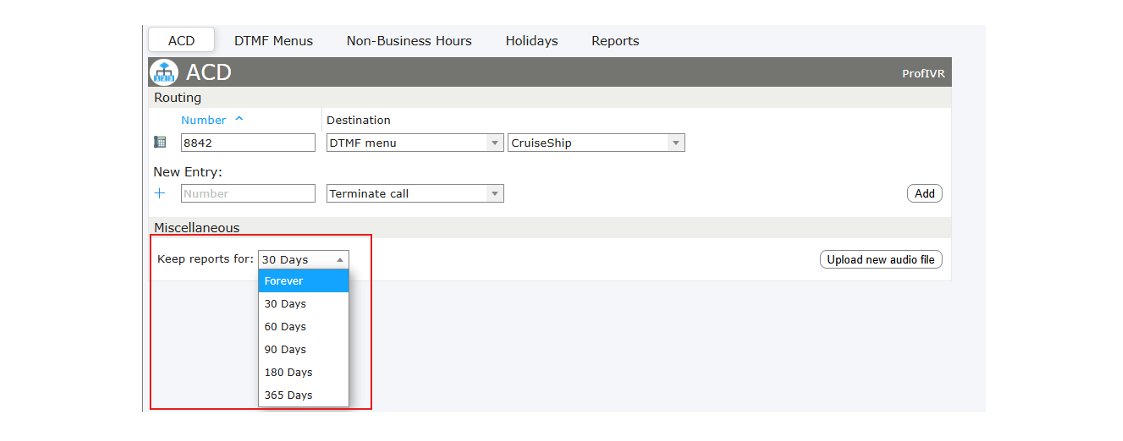Collapse the Keep reports for dropdown
The height and width of the screenshot is (441, 1123).
click(x=304, y=260)
